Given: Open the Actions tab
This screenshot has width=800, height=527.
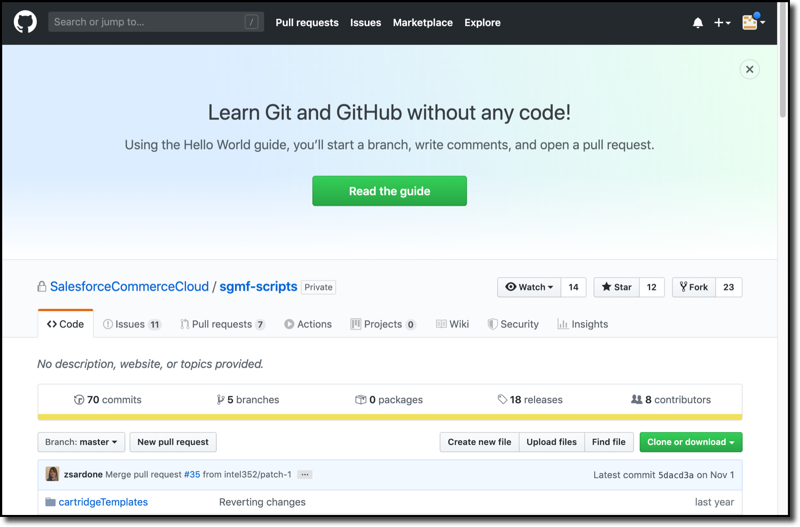Looking at the screenshot, I should 308,324.
